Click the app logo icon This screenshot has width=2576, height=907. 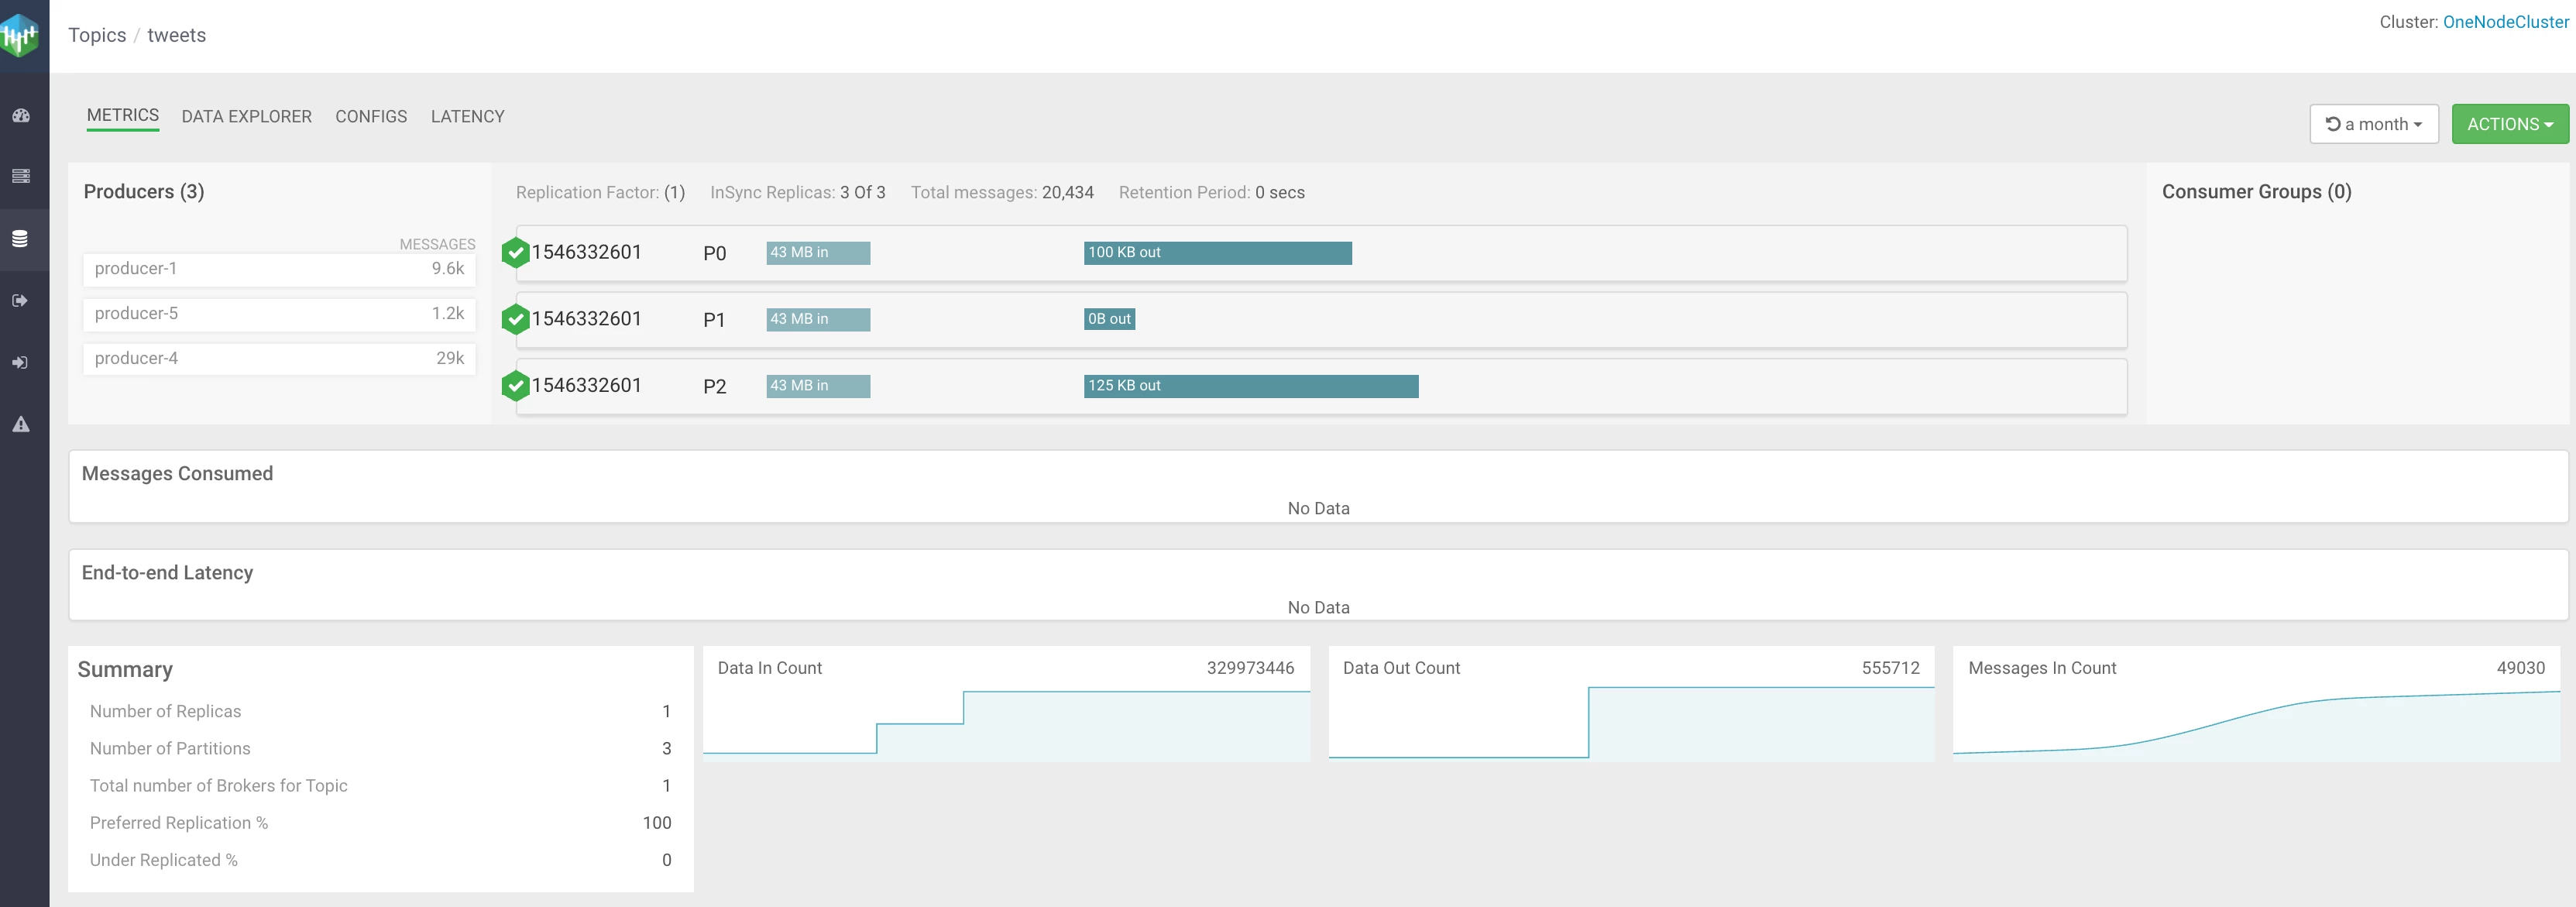tap(20, 36)
